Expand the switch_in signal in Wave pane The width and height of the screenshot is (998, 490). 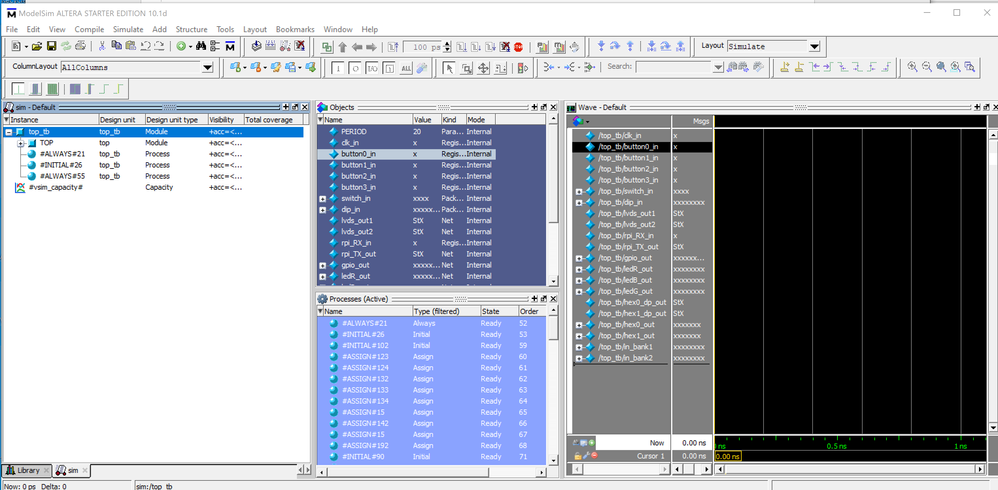click(x=580, y=191)
